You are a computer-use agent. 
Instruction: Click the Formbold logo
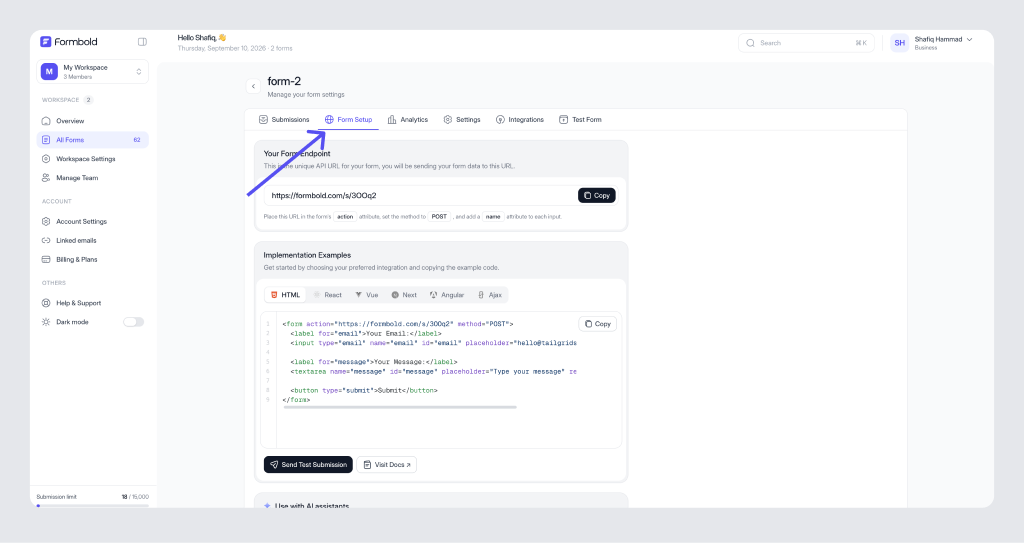point(69,42)
